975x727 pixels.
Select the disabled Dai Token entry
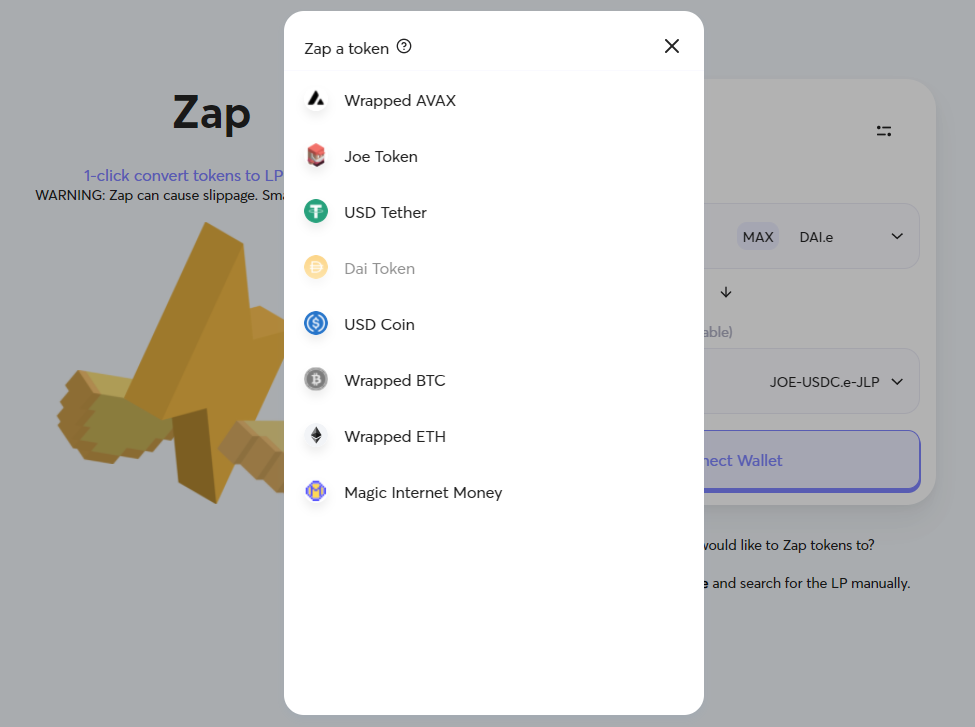(x=494, y=268)
